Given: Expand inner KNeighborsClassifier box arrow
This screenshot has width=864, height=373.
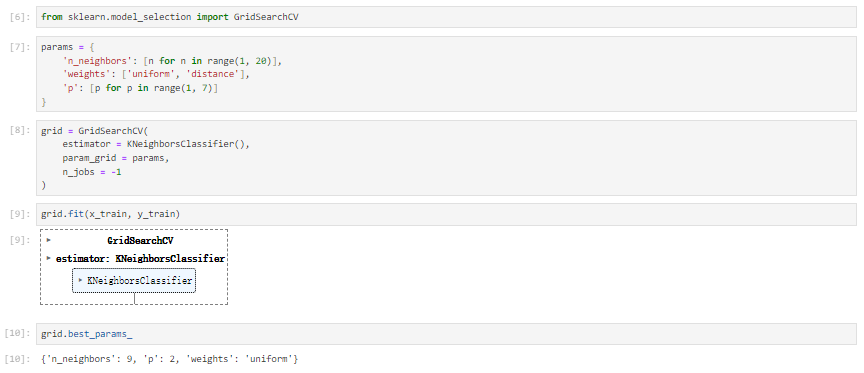Looking at the screenshot, I should (80, 280).
